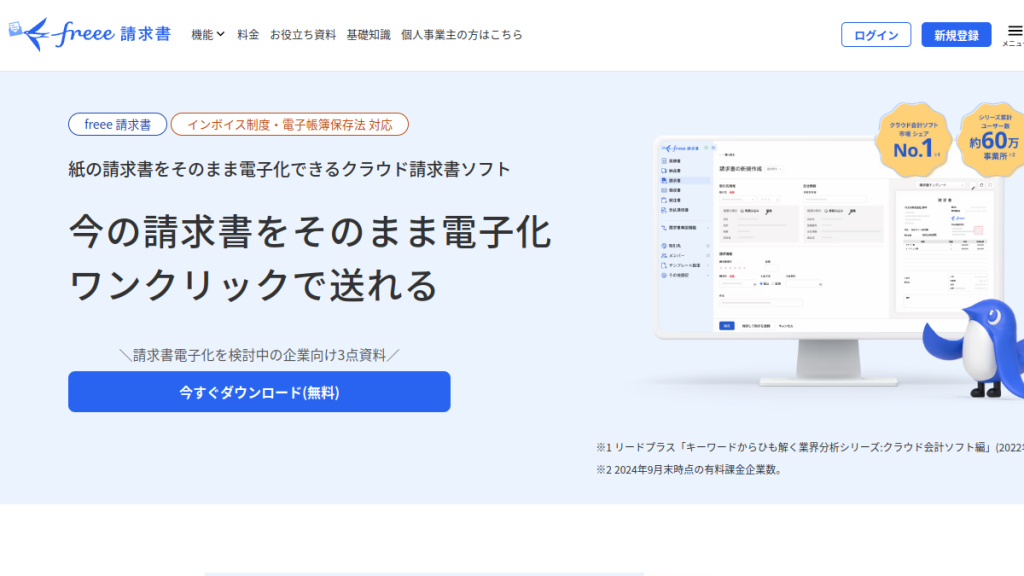Viewport: 1024px width, 576px height.
Task: Open 基礎知識 in the navigation
Action: 368,35
